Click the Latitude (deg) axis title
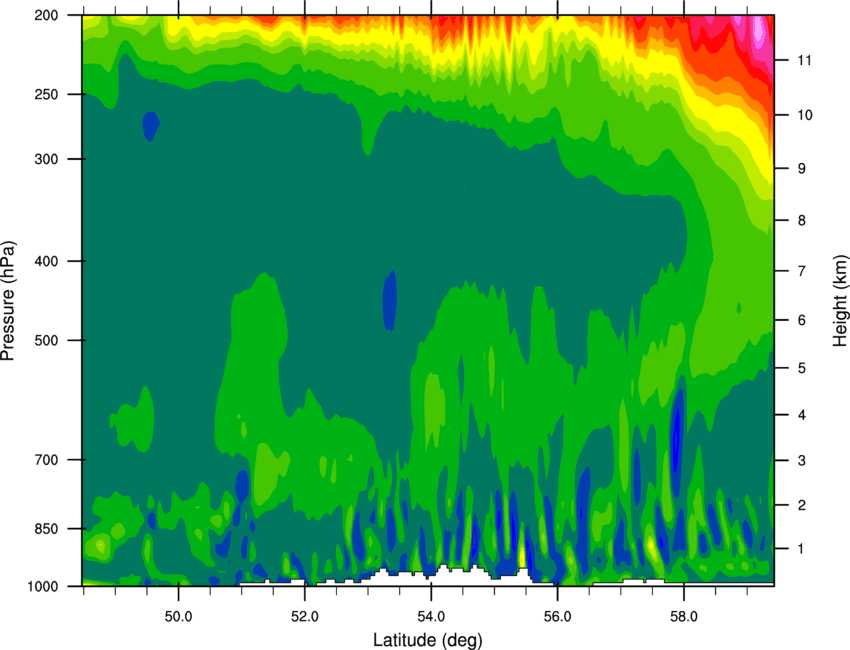This screenshot has height=650, width=850. tap(428, 640)
